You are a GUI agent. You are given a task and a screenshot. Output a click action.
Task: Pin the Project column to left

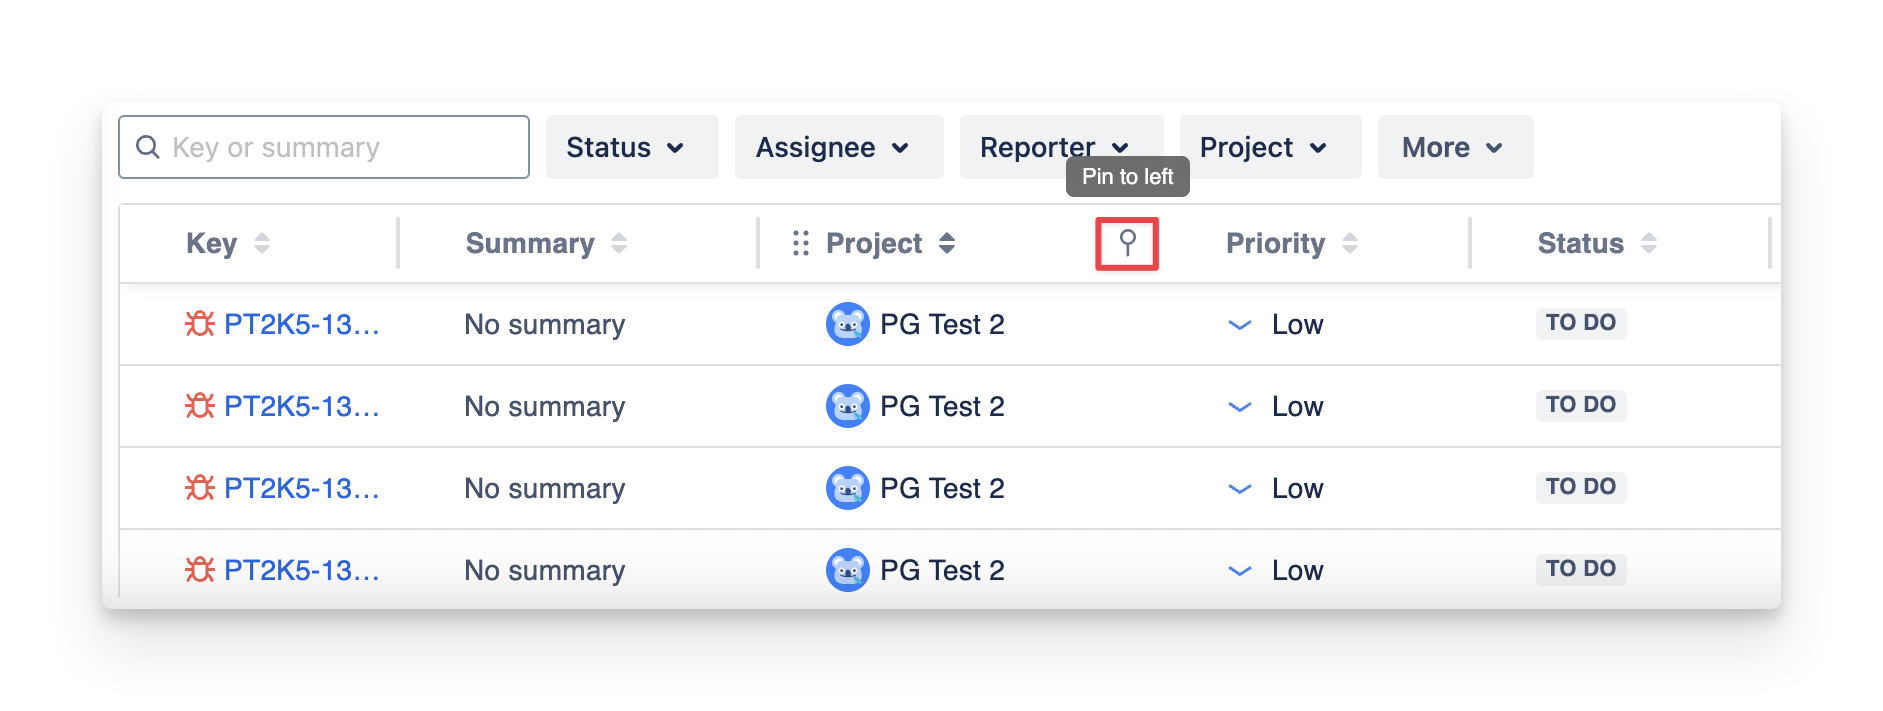pos(1127,243)
